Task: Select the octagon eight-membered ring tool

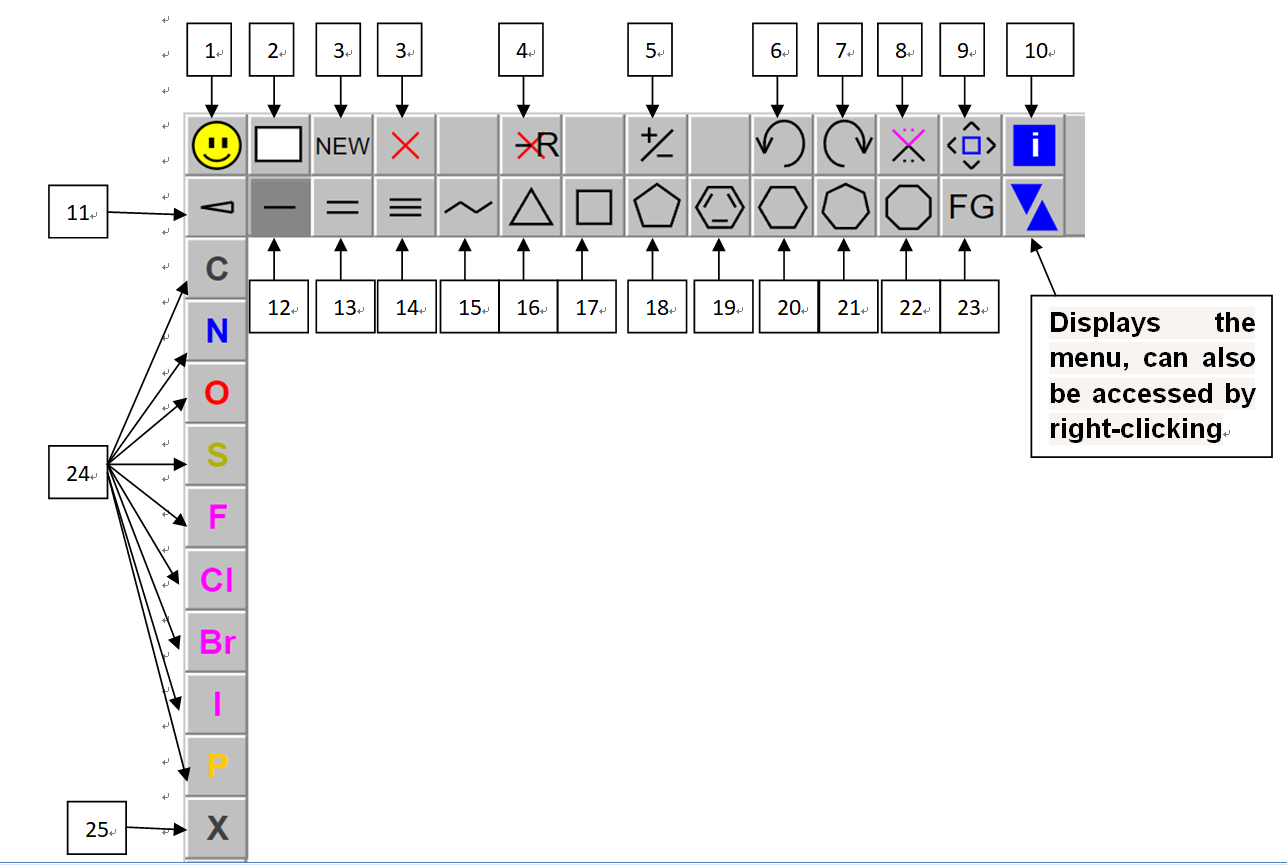Action: click(x=908, y=207)
